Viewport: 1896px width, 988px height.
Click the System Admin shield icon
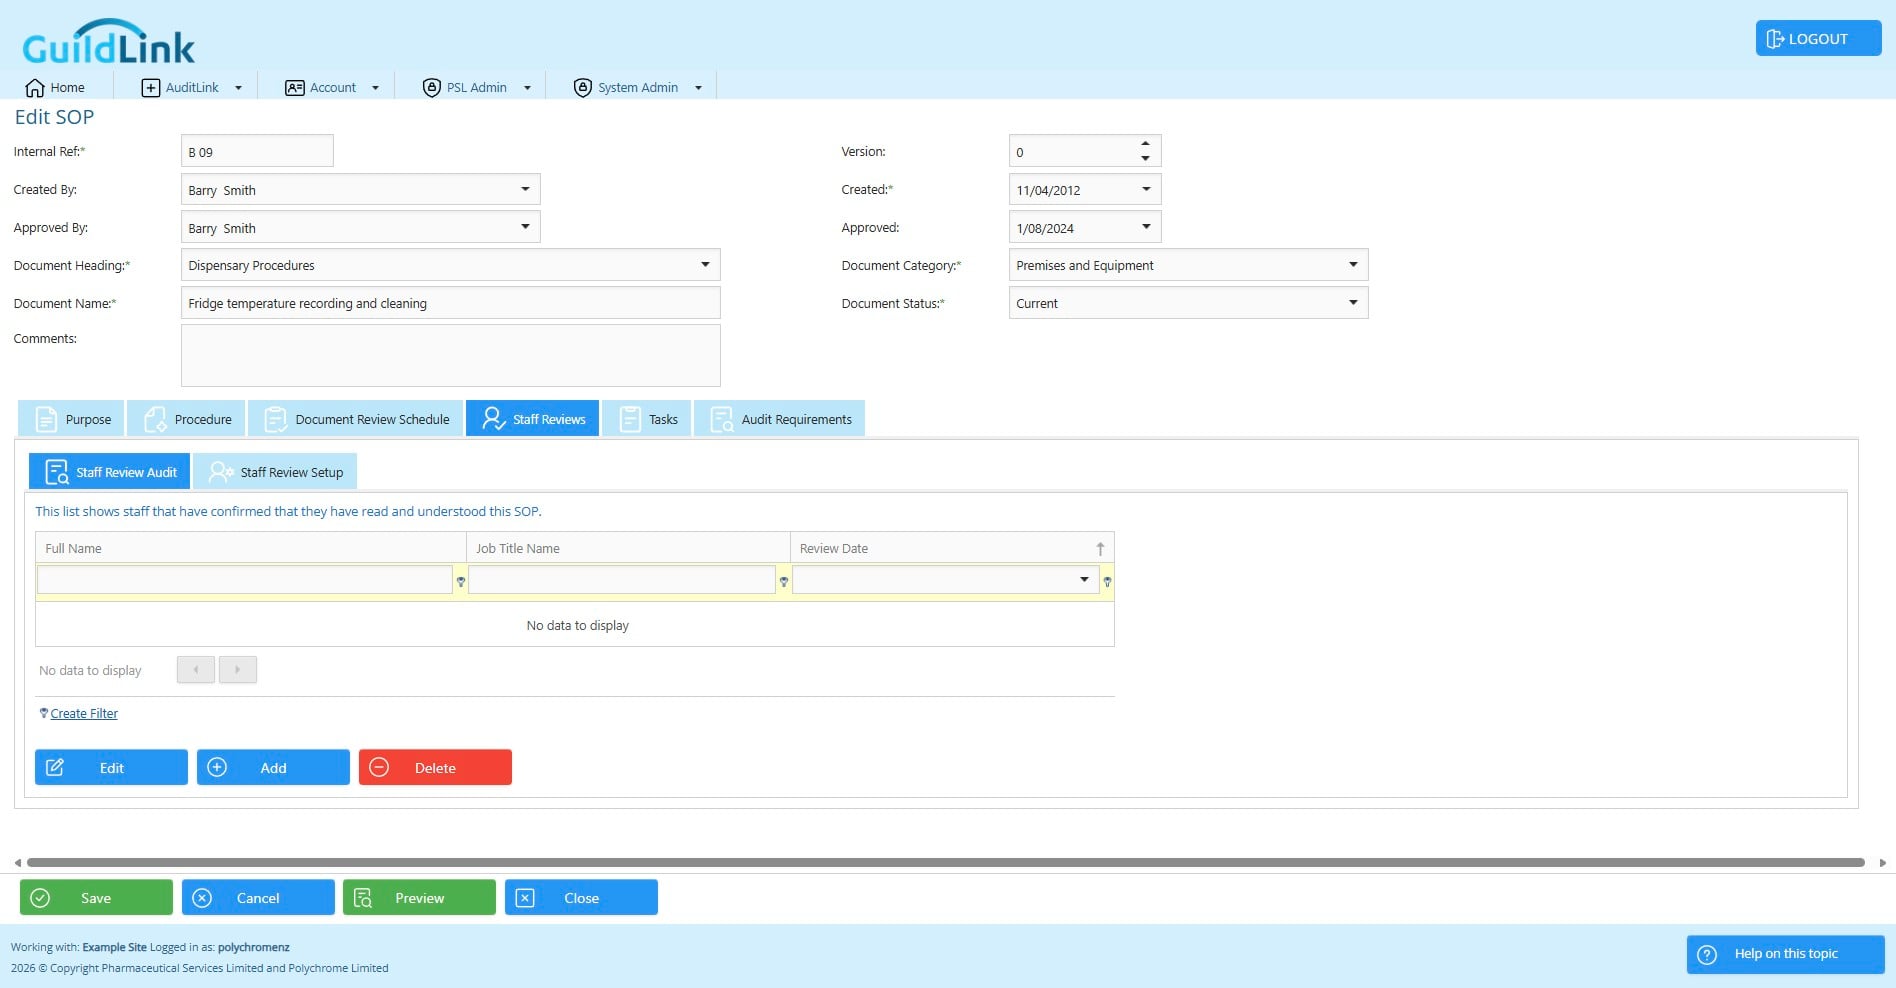click(583, 88)
